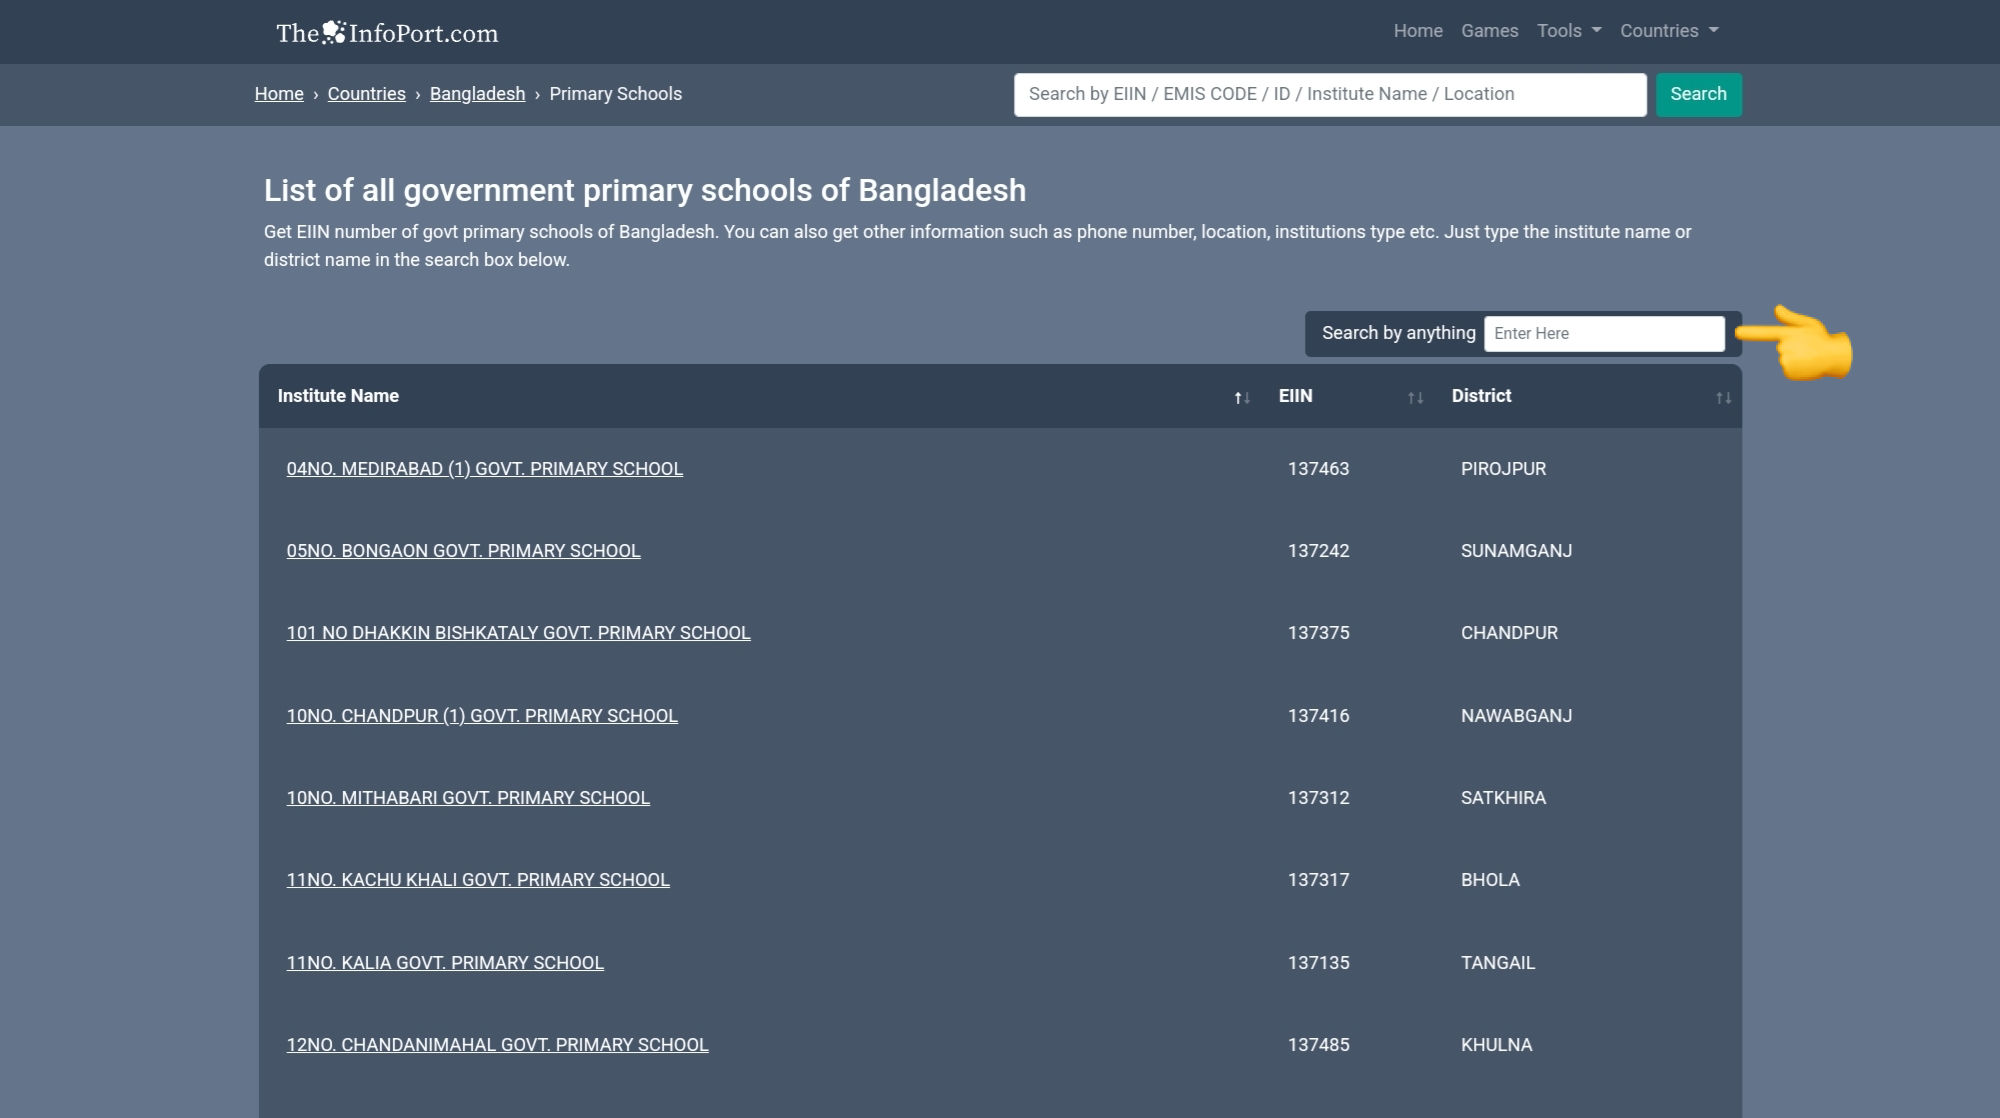Screen dimensions: 2000x1118
Task: Open 11NO. KACHU KHALI GOVT. PRIMARY SCHOOL
Action: click(x=478, y=880)
